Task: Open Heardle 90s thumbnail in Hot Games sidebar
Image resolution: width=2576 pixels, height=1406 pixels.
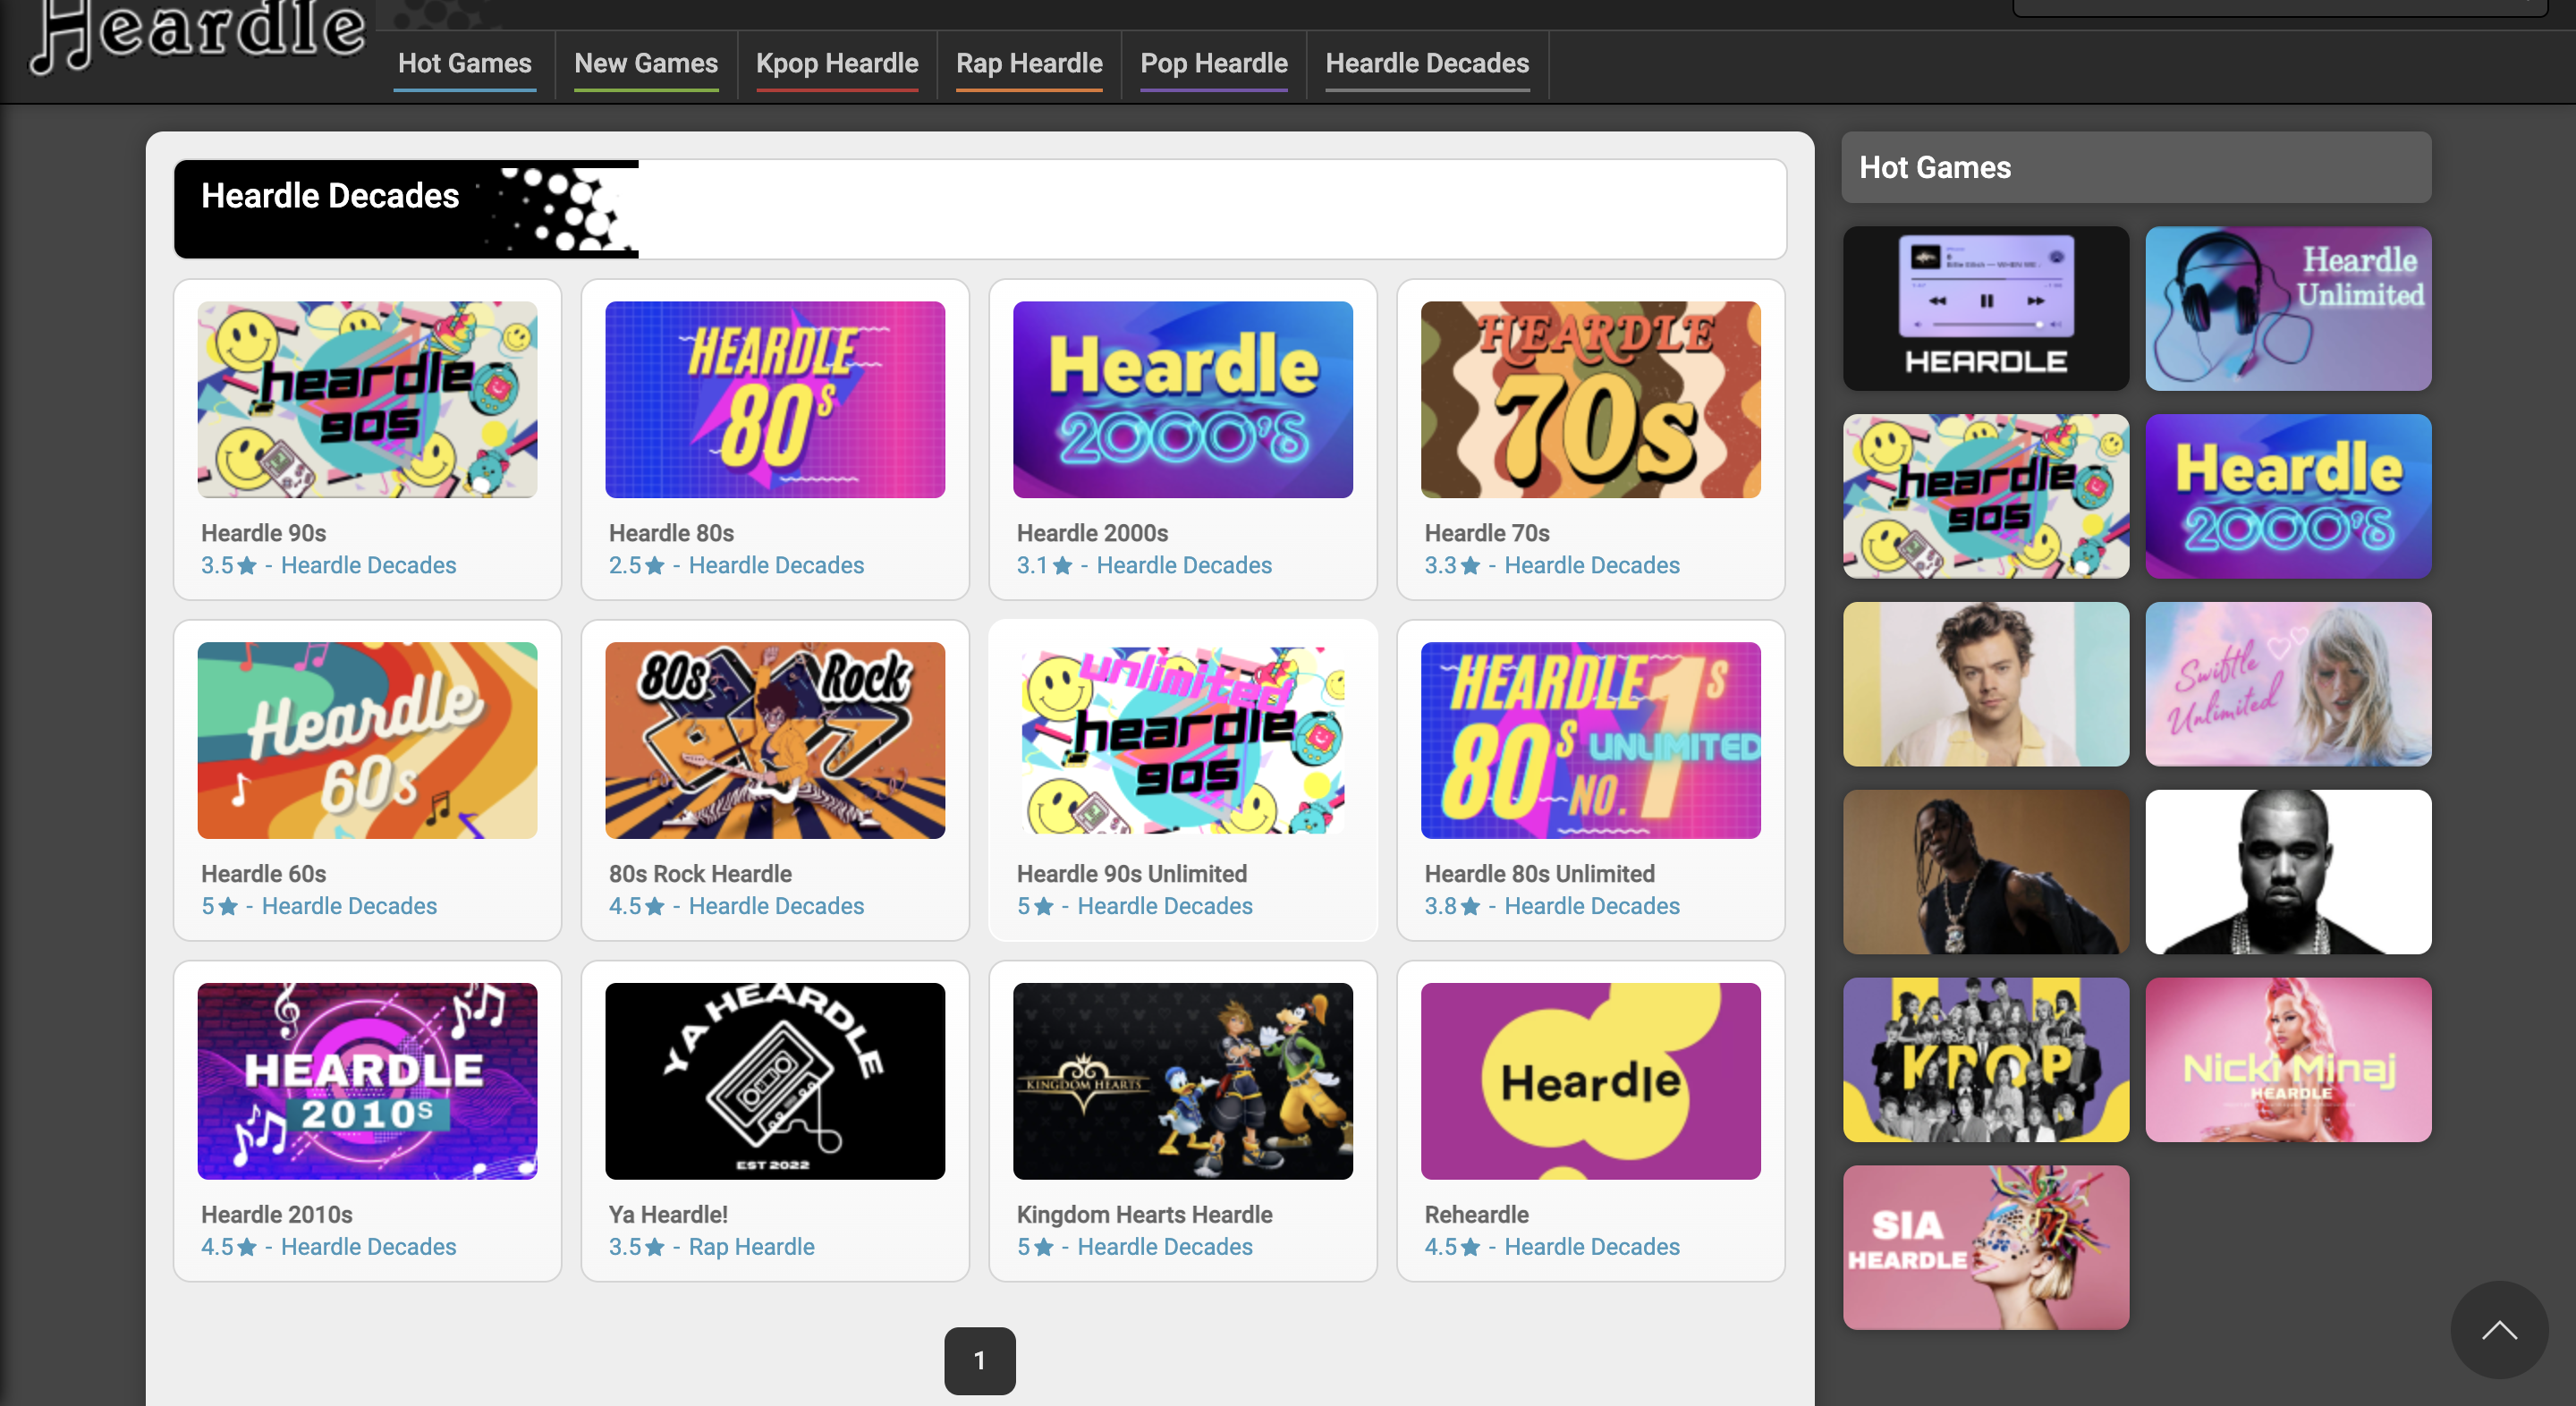Action: tap(1986, 497)
